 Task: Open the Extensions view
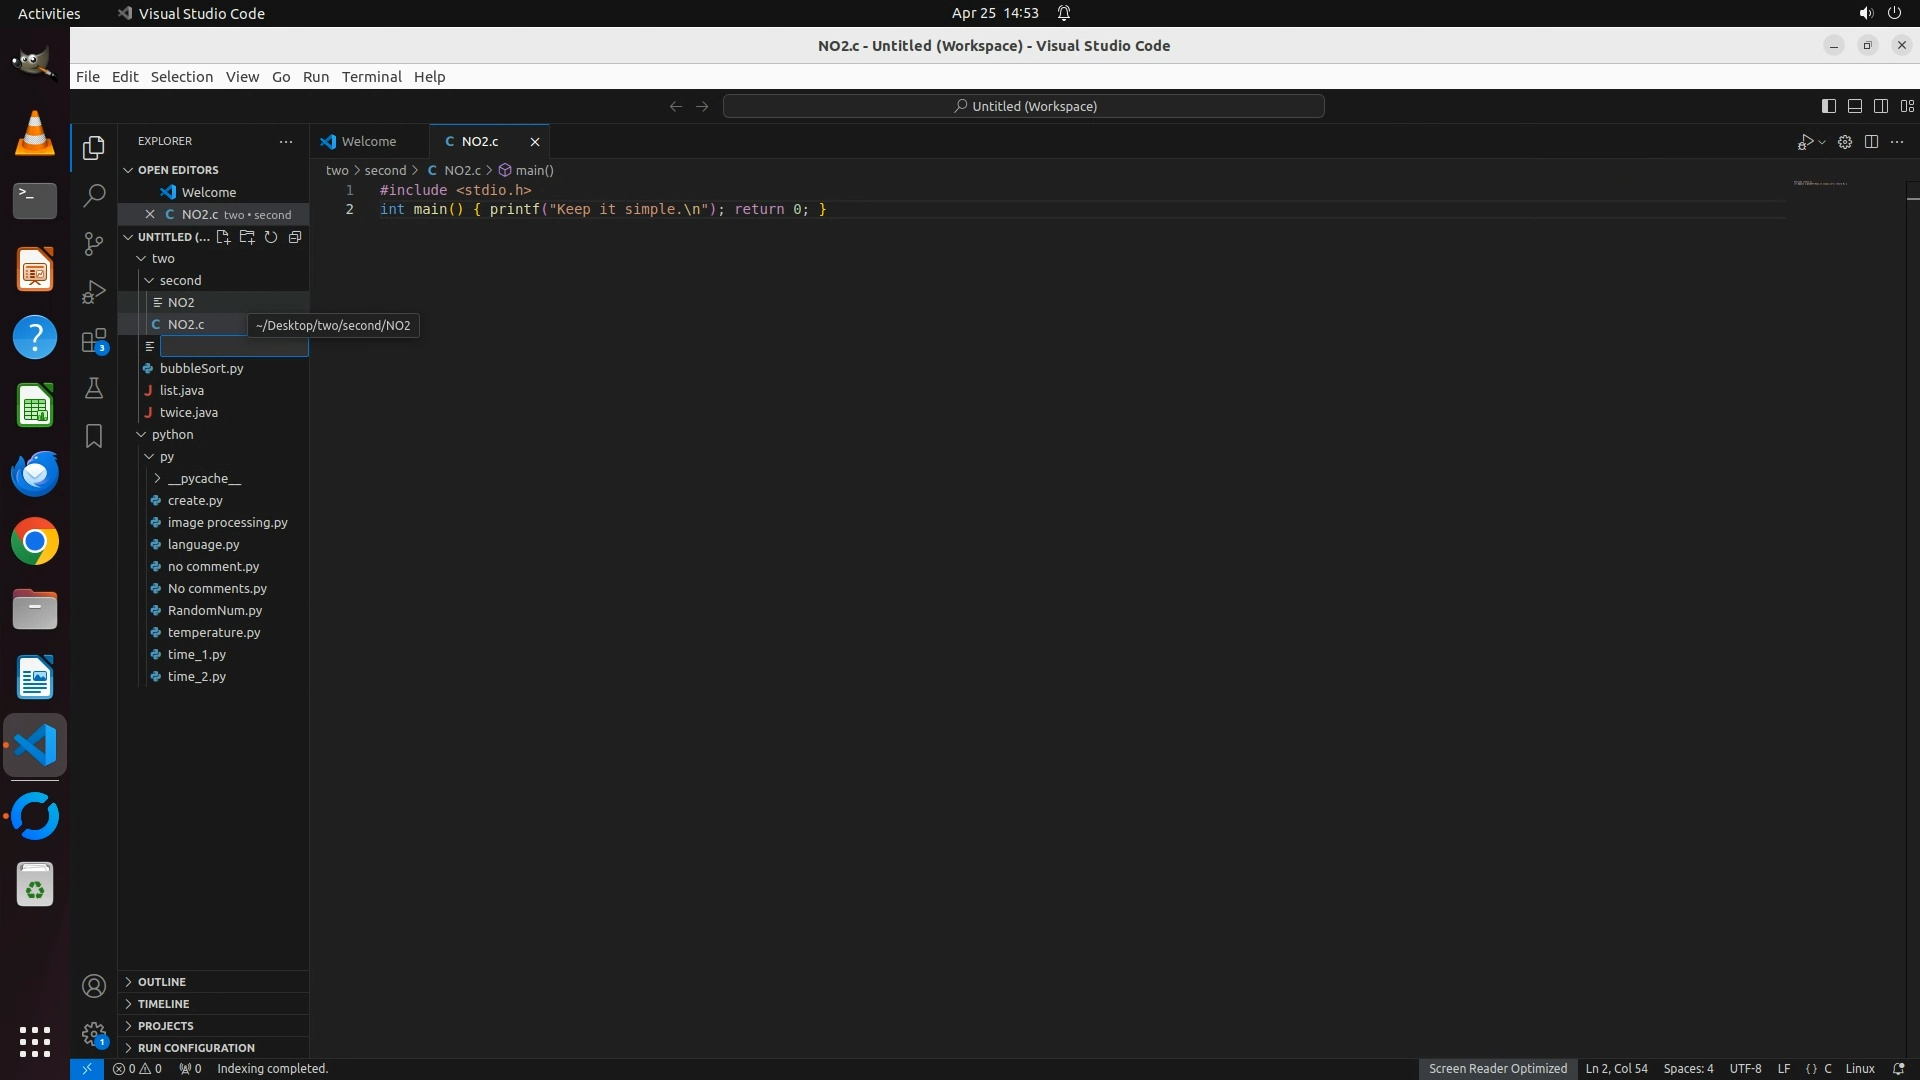[x=94, y=341]
